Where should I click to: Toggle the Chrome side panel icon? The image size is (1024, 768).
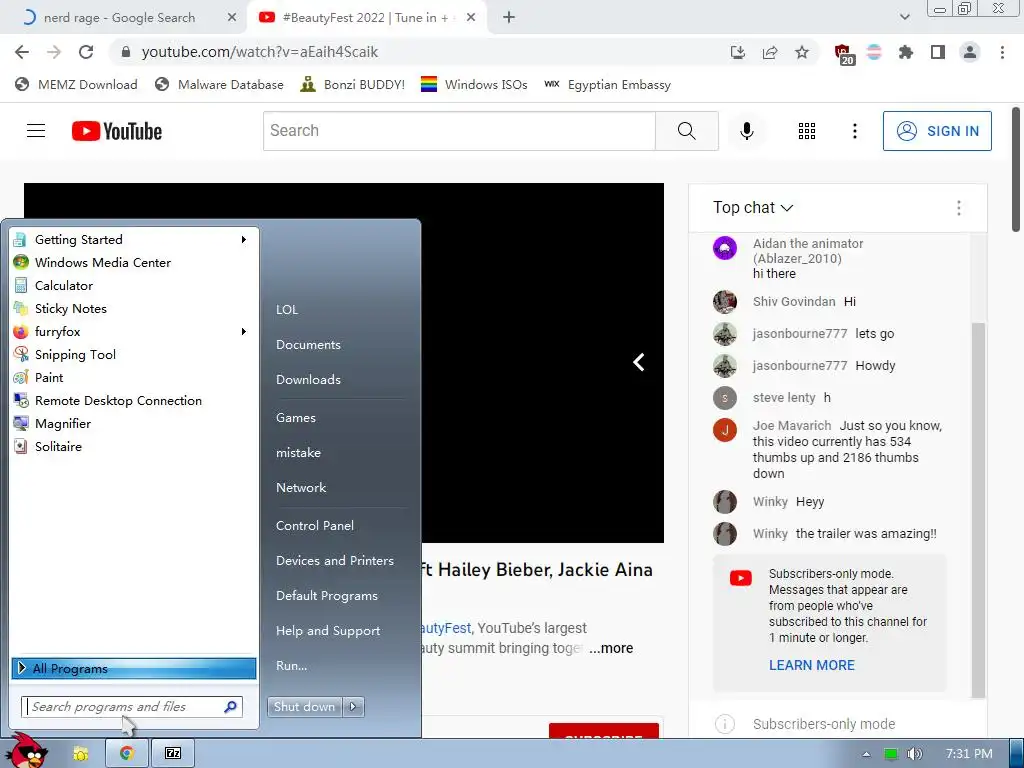(938, 52)
